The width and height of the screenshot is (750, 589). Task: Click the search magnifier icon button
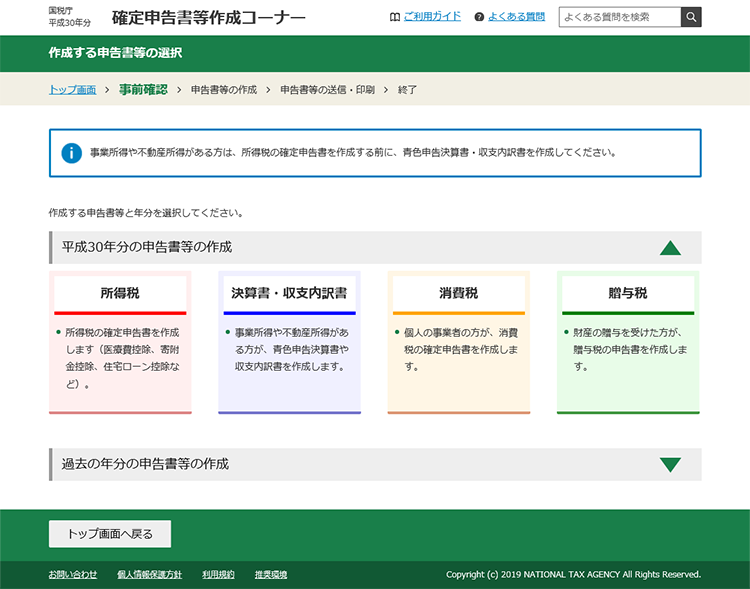[x=691, y=17]
